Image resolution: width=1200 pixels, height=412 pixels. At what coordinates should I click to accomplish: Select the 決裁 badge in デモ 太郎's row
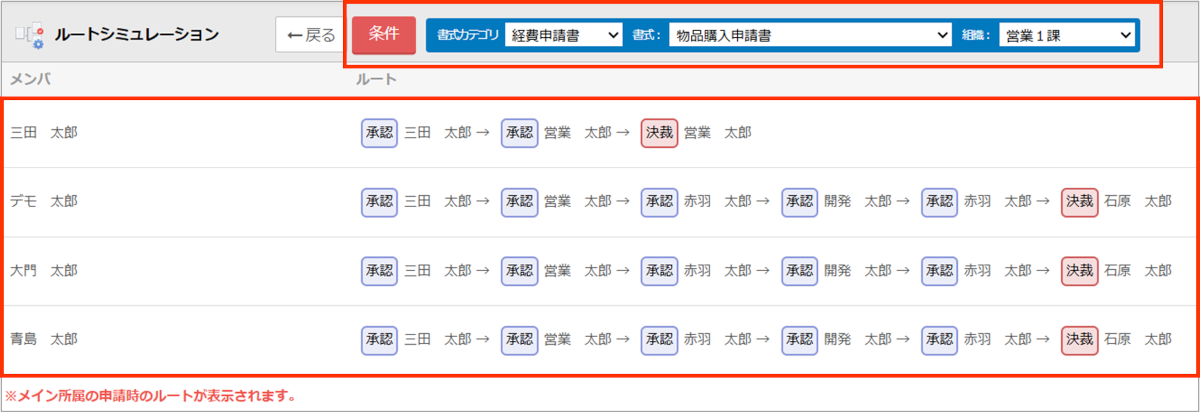coord(1079,201)
